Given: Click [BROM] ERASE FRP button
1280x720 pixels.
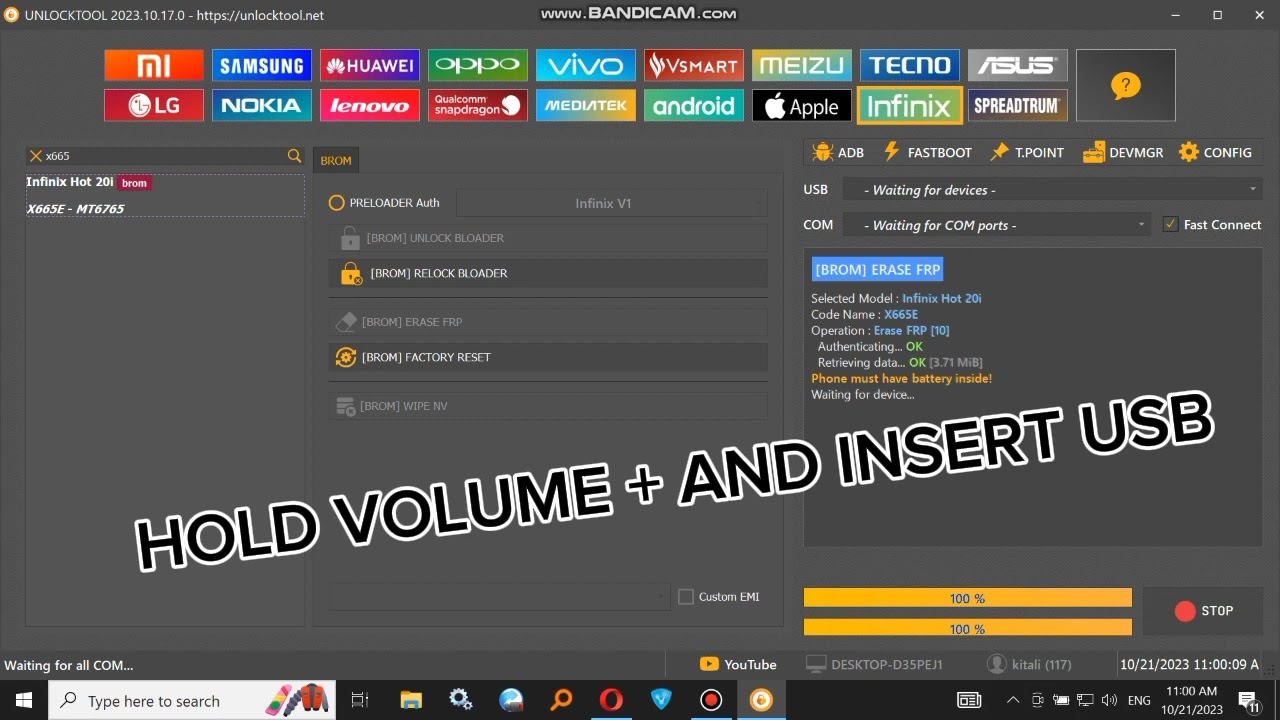Looking at the screenshot, I should pos(548,322).
